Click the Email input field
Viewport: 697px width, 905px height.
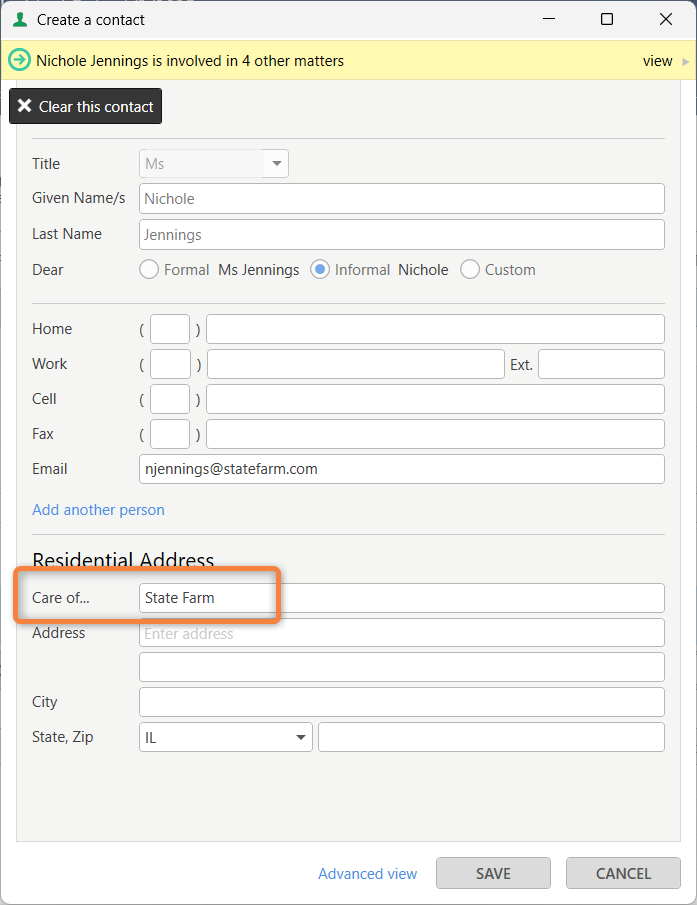tap(401, 468)
